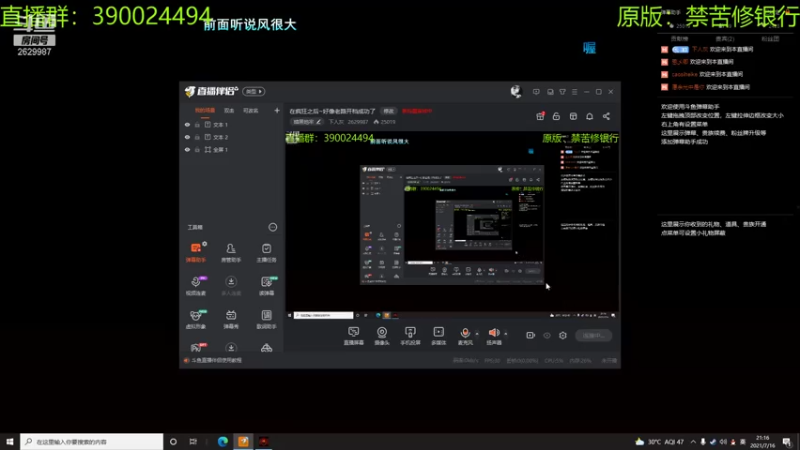Open the gift box icon with red badge

click(x=540, y=116)
